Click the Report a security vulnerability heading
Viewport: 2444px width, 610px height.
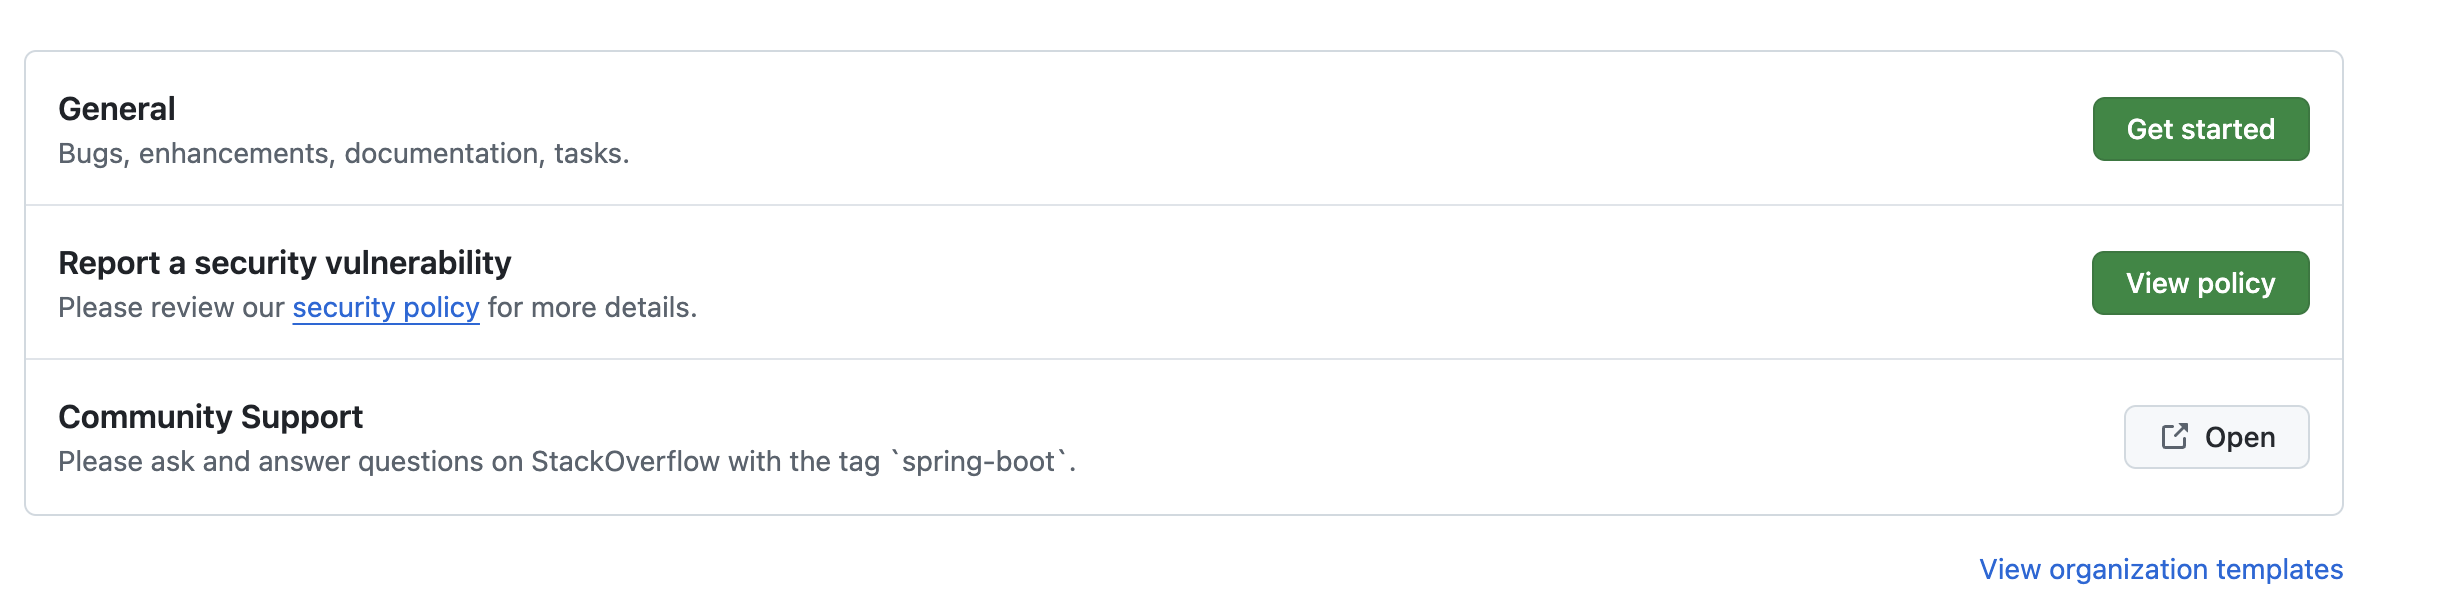point(284,263)
